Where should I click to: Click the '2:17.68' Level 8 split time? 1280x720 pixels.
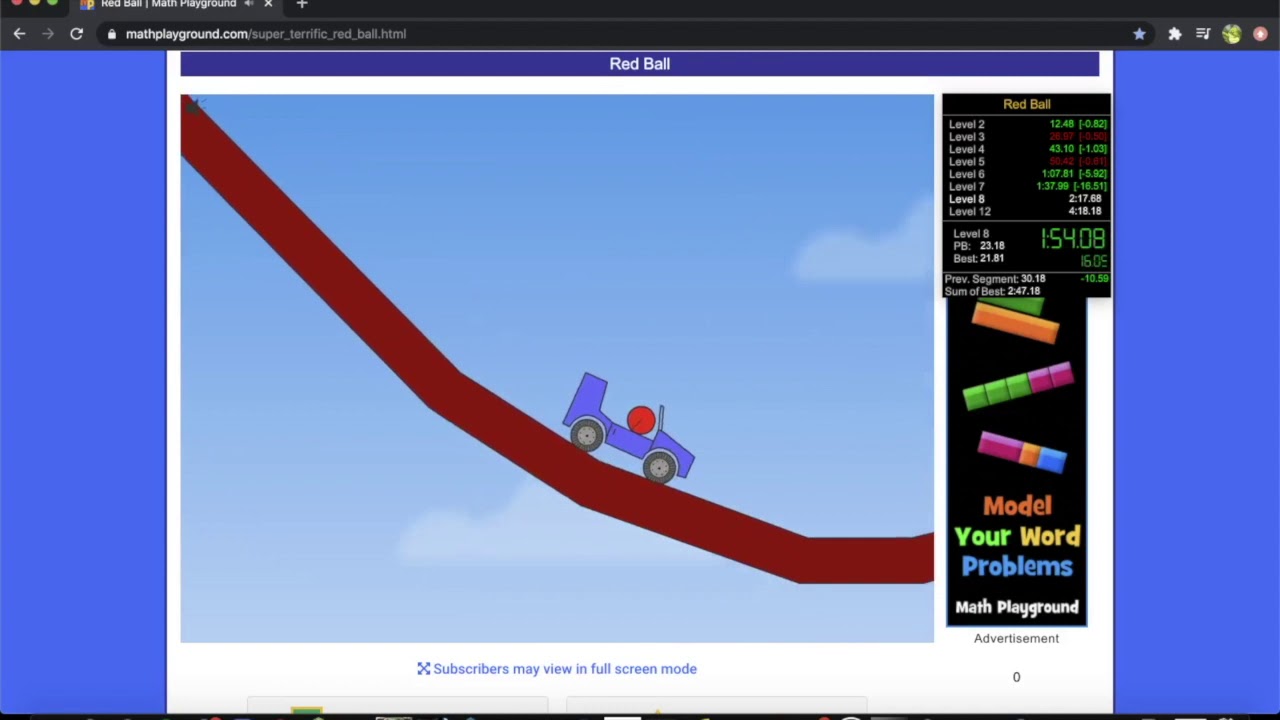point(1085,199)
